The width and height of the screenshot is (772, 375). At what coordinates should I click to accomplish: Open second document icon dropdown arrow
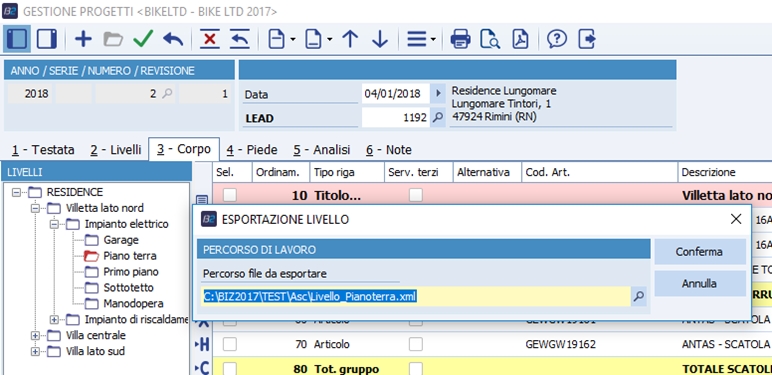329,39
